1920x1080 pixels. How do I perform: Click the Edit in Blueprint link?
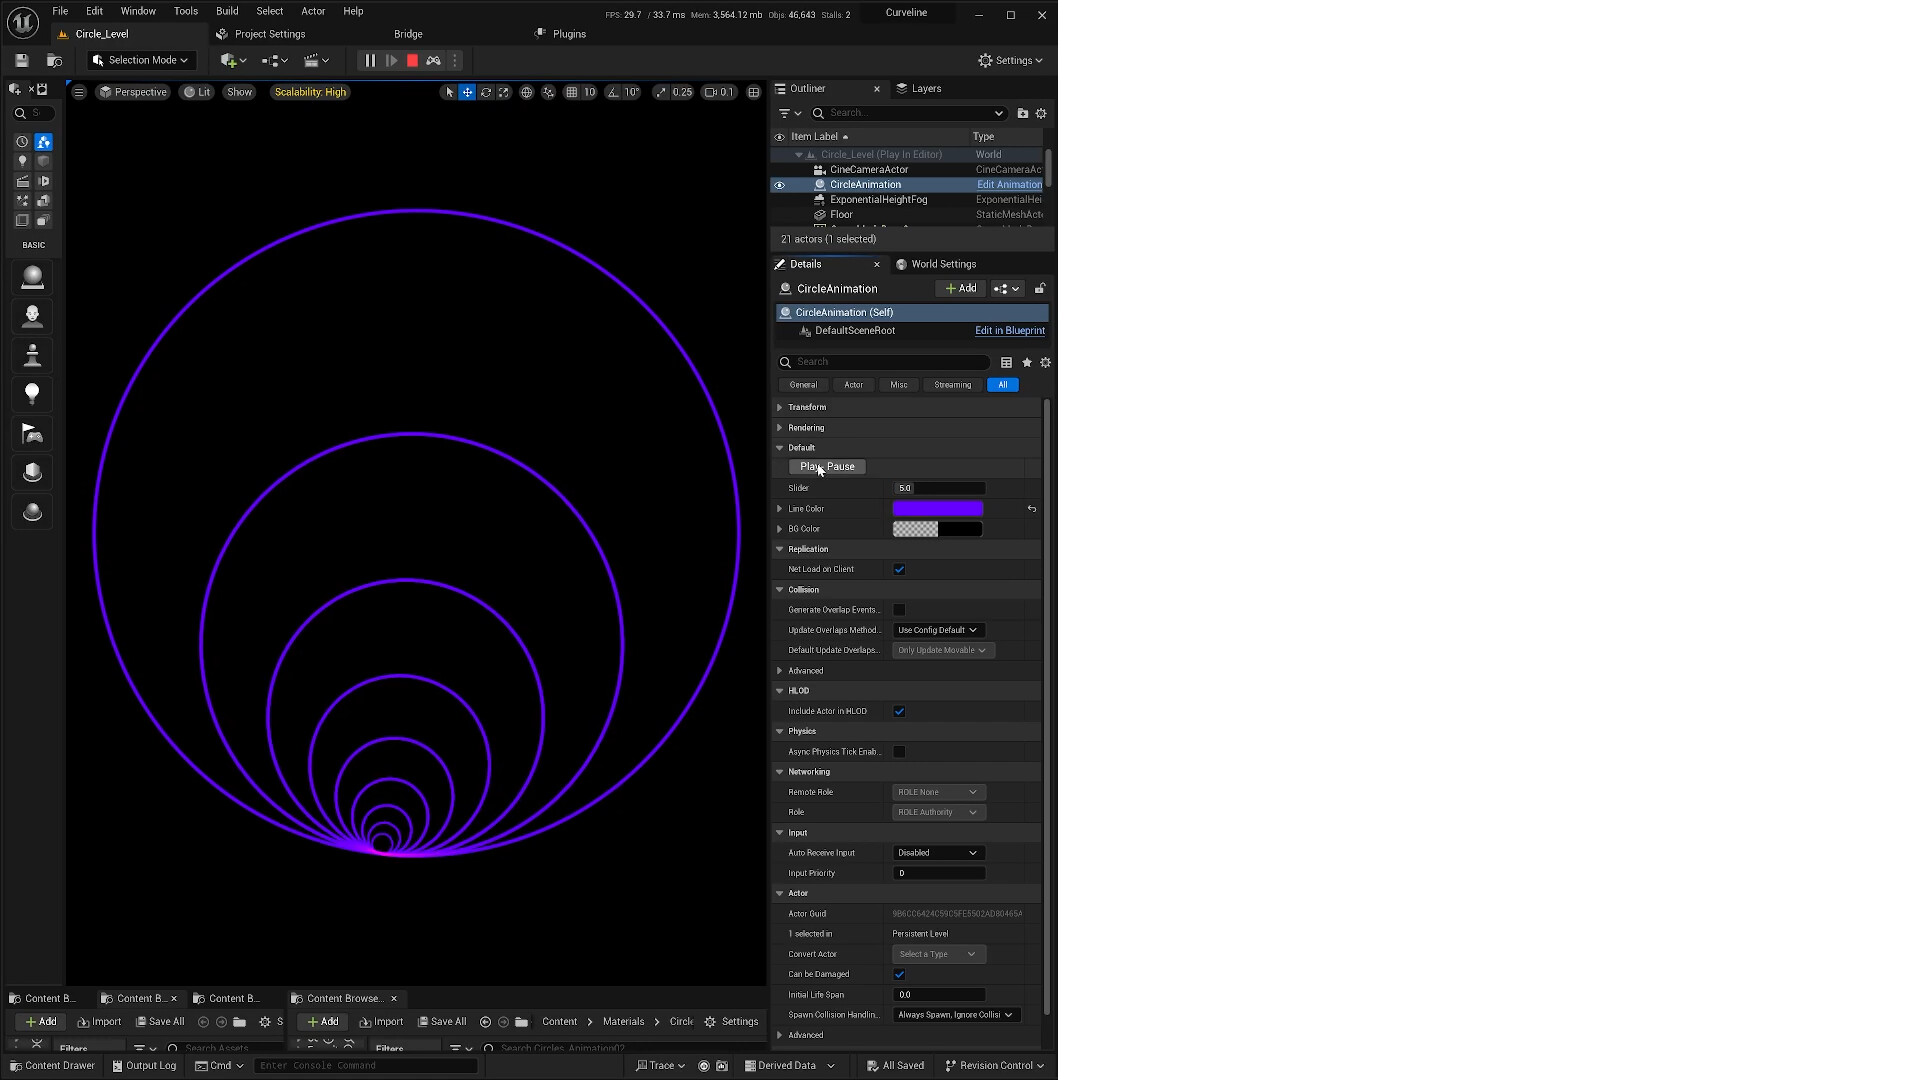[1009, 330]
